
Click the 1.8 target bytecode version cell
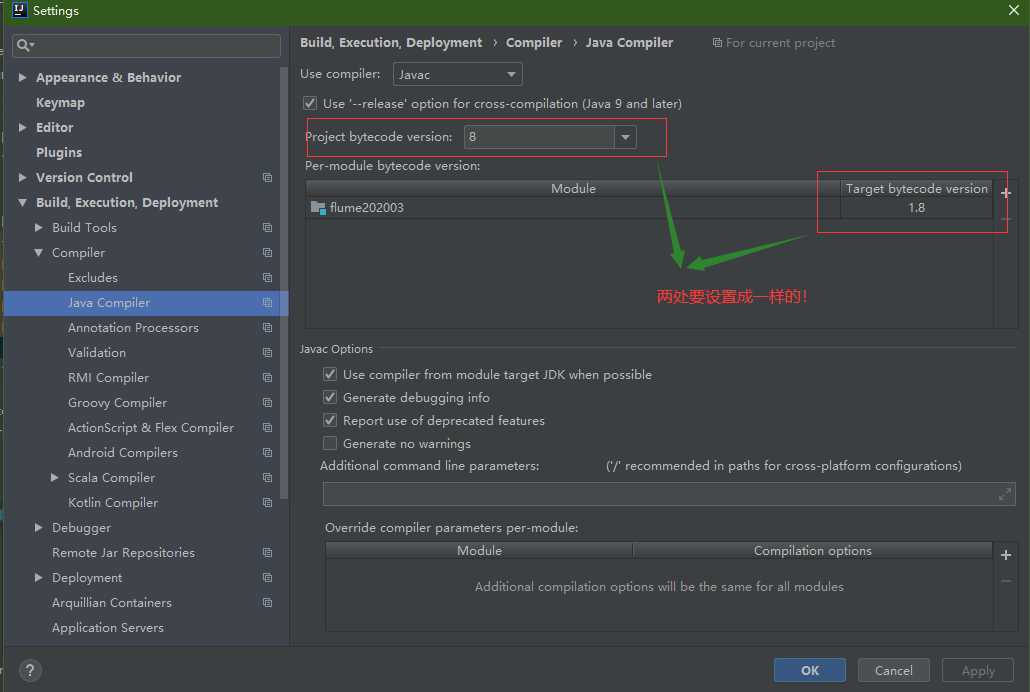coord(916,208)
